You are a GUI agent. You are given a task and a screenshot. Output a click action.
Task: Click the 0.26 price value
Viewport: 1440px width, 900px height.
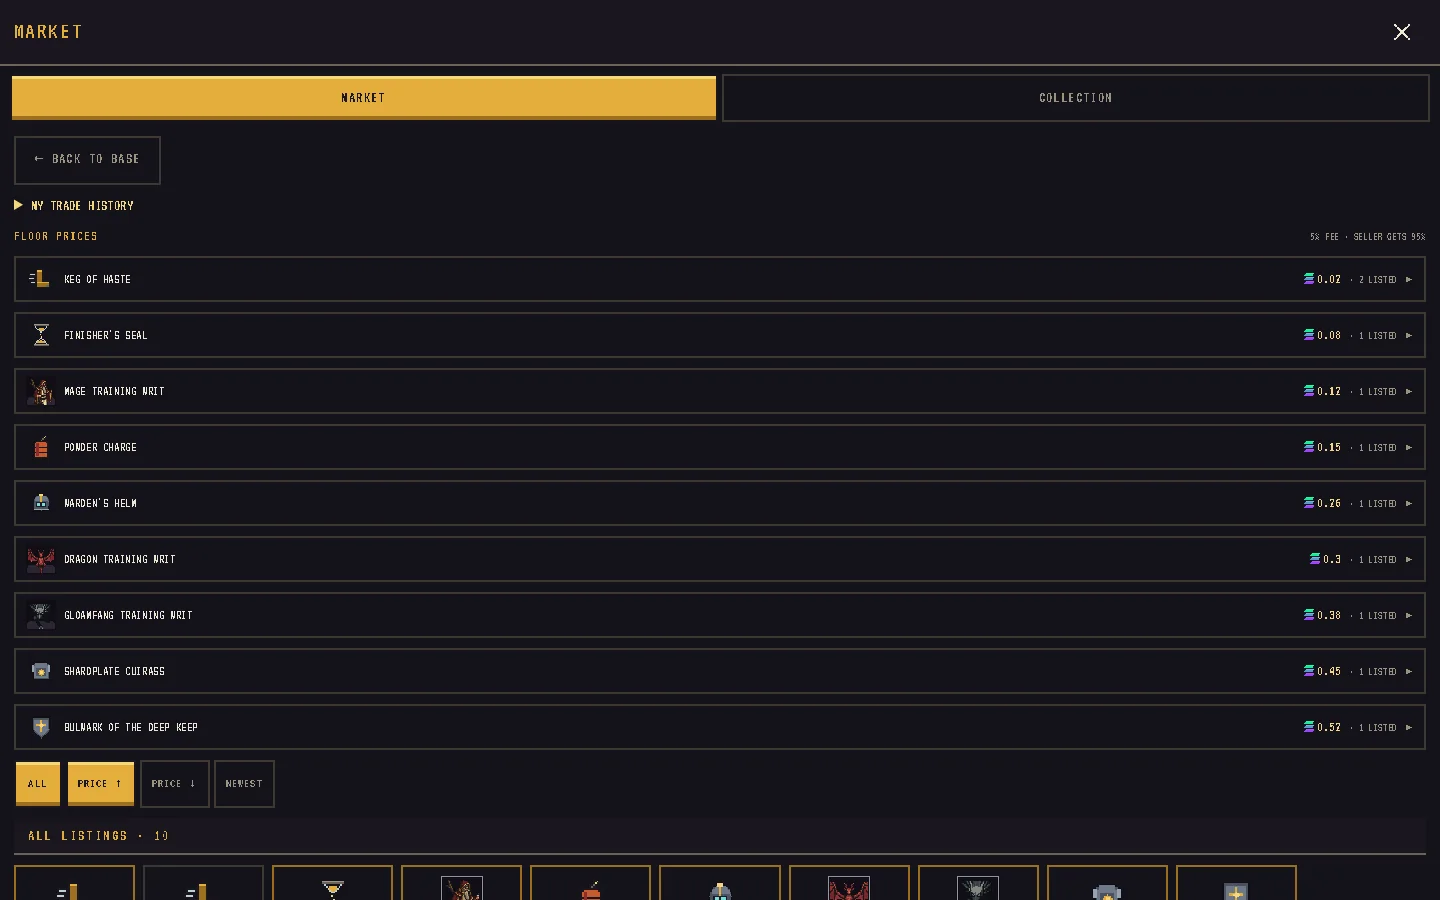(x=1329, y=503)
